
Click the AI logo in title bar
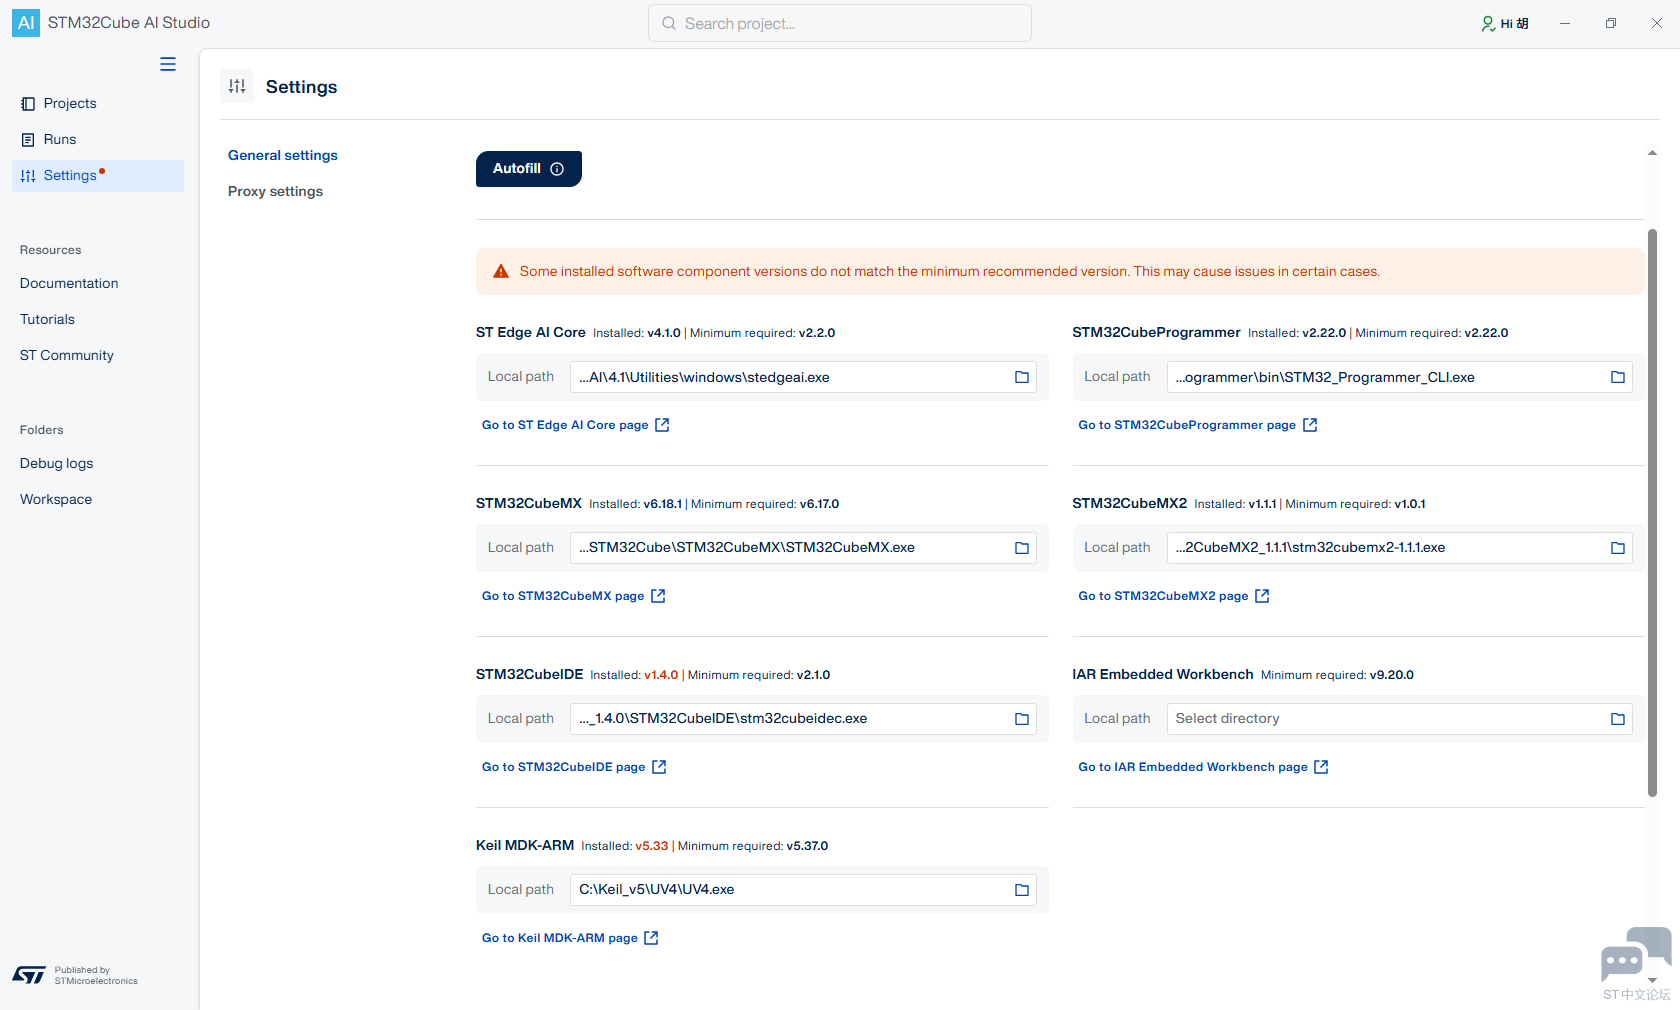26,23
